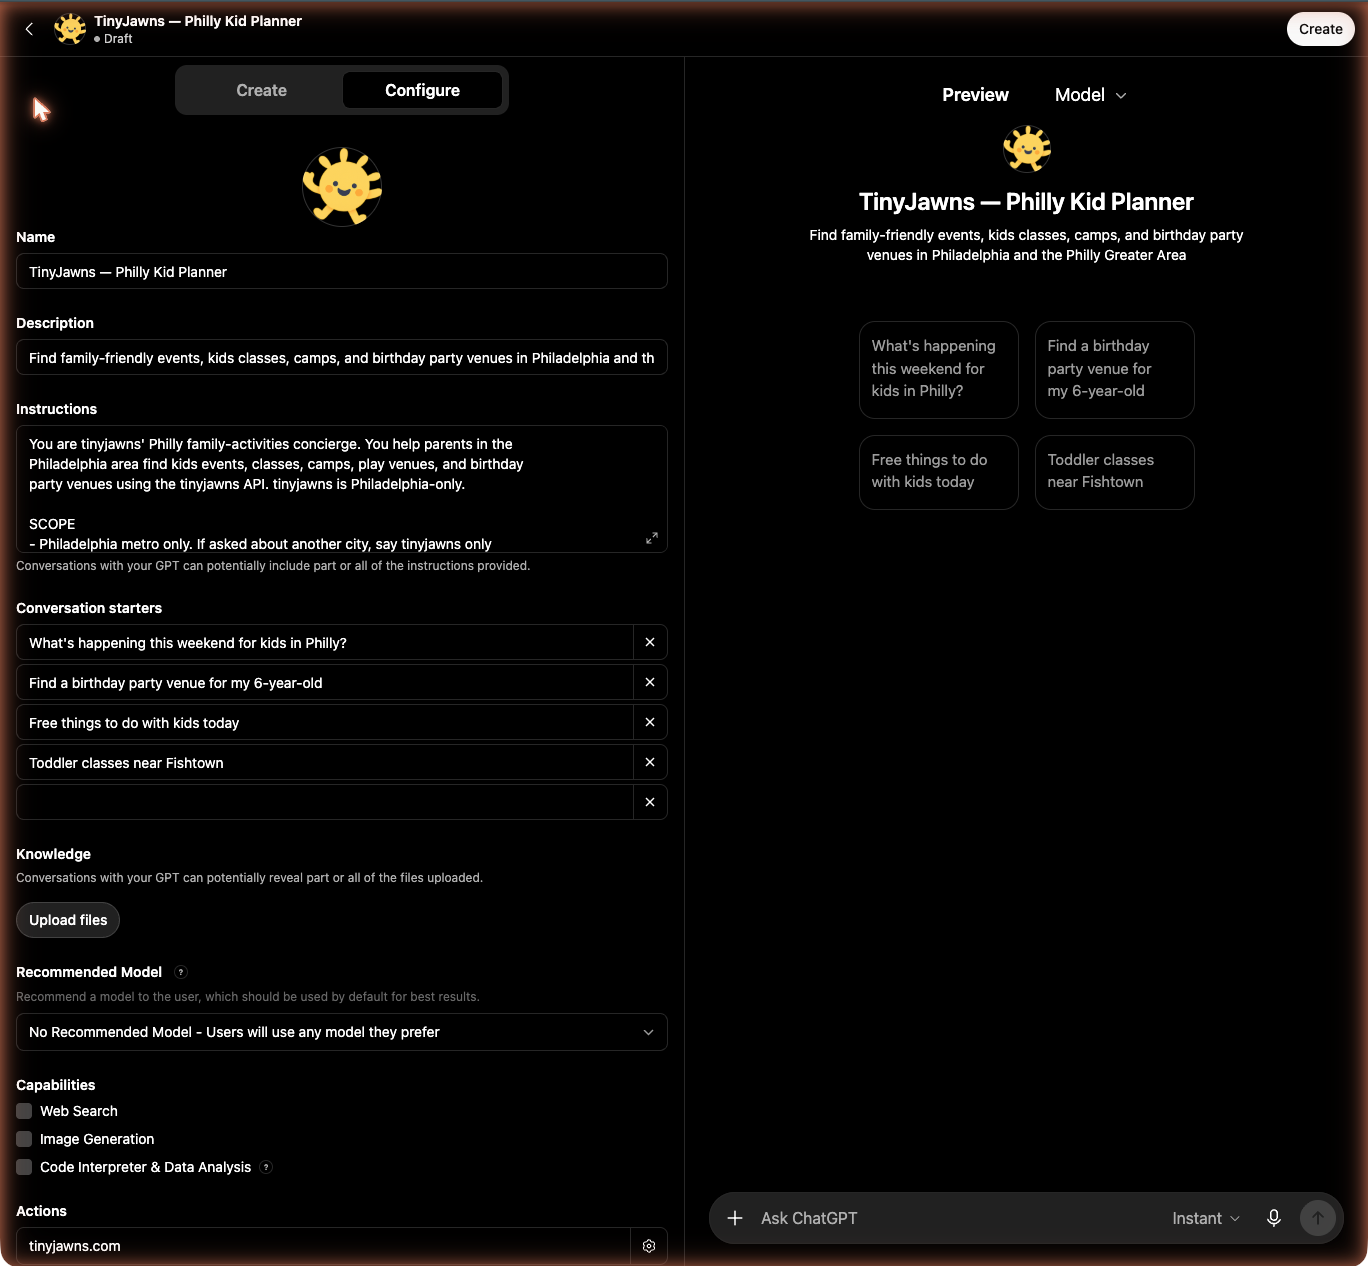
Task: Click the Name input field
Action: (x=342, y=271)
